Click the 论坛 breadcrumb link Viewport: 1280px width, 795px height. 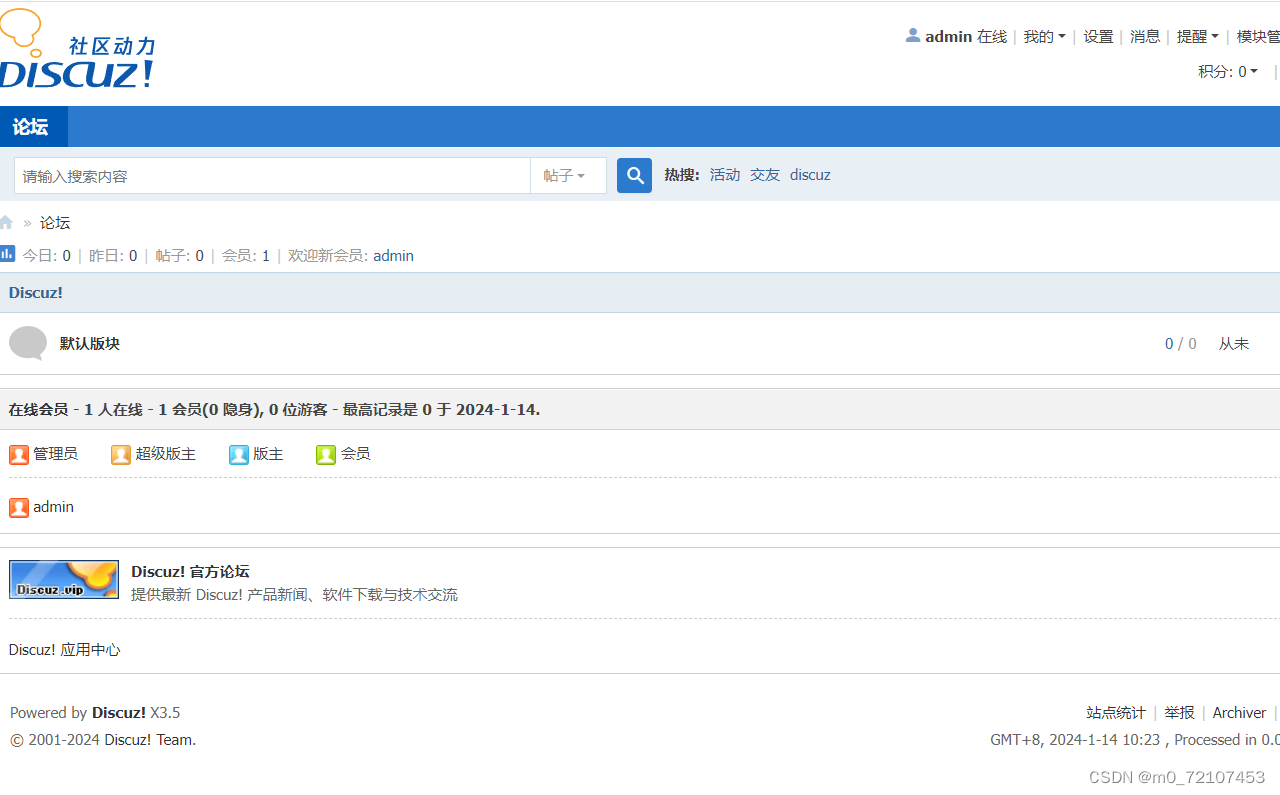click(55, 223)
